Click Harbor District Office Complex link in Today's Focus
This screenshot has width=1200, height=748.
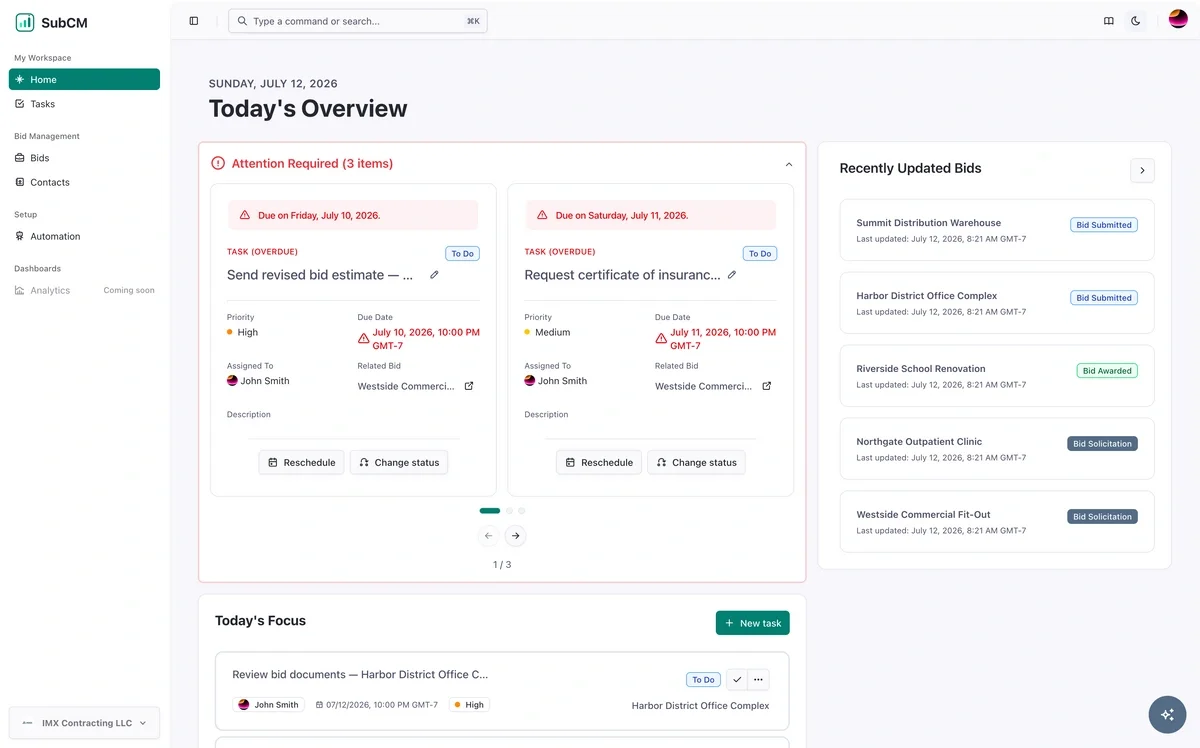coord(700,706)
